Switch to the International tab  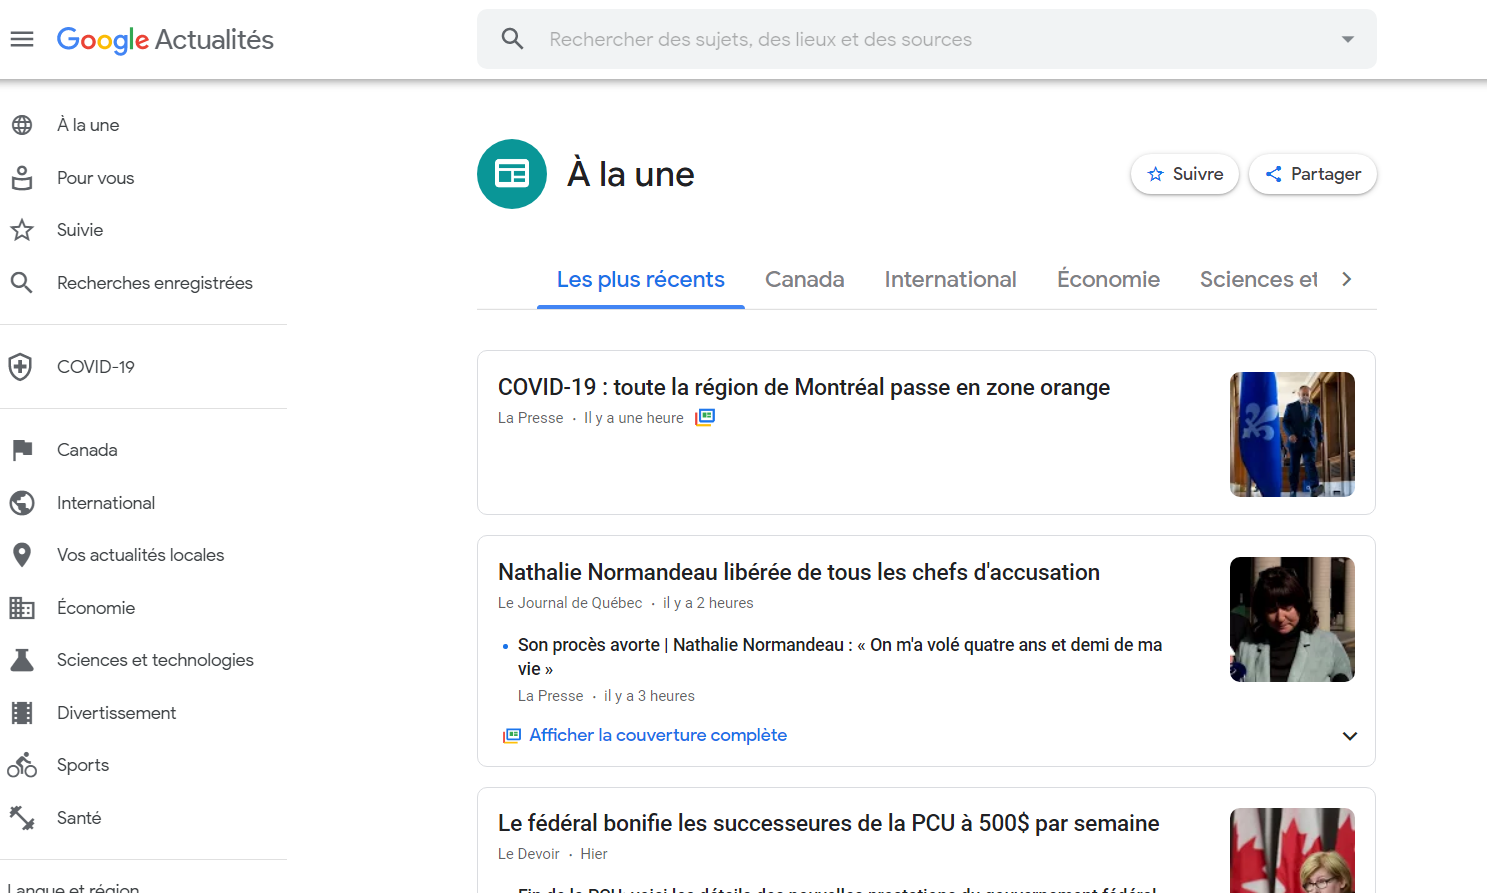pyautogui.click(x=950, y=279)
